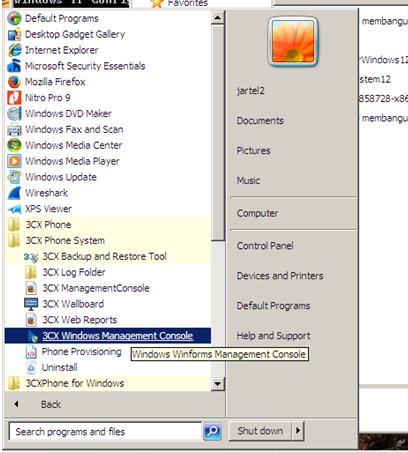
Task: Click the Windows Fax and Scan icon
Action: point(14,129)
